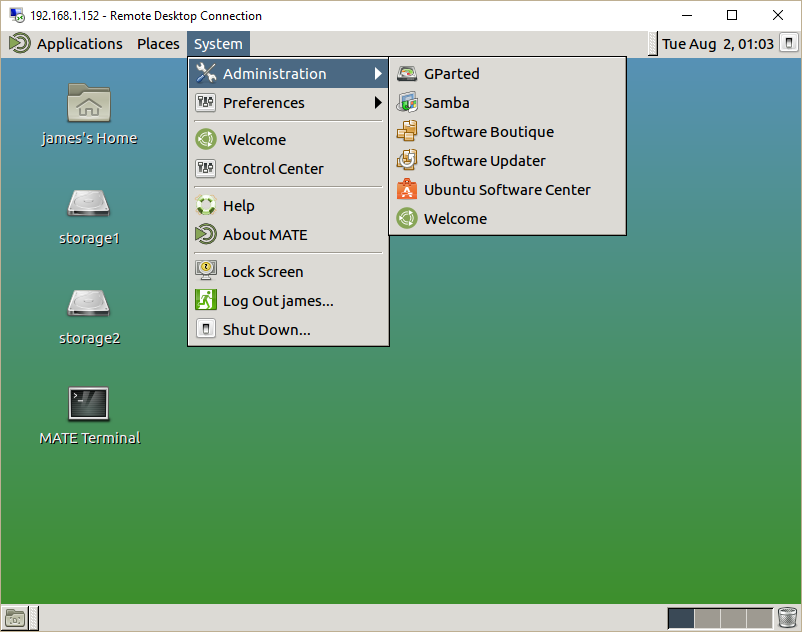The image size is (802, 632).
Task: Click the orange Ubuntu Software Center icon
Action: [407, 190]
